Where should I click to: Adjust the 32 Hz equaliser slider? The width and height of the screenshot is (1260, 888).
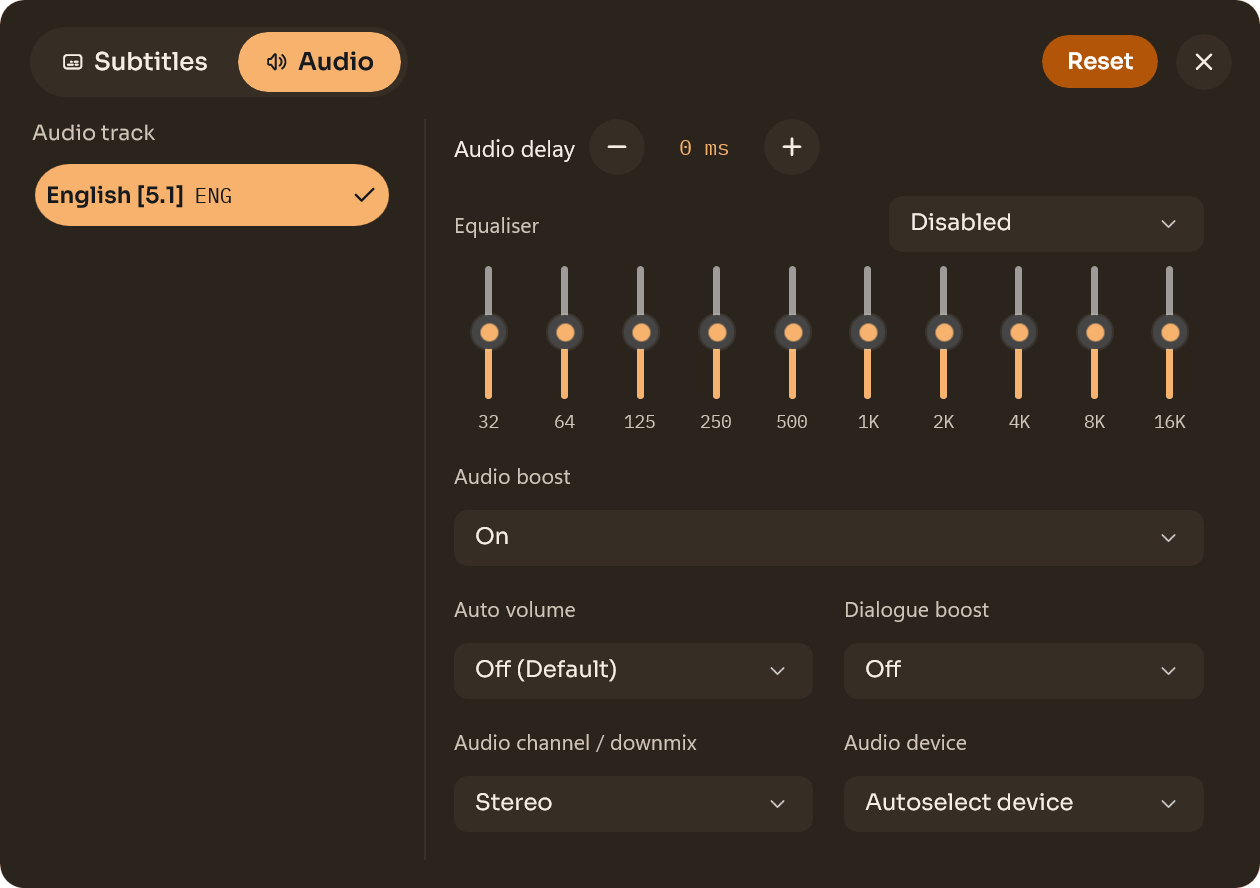point(489,332)
